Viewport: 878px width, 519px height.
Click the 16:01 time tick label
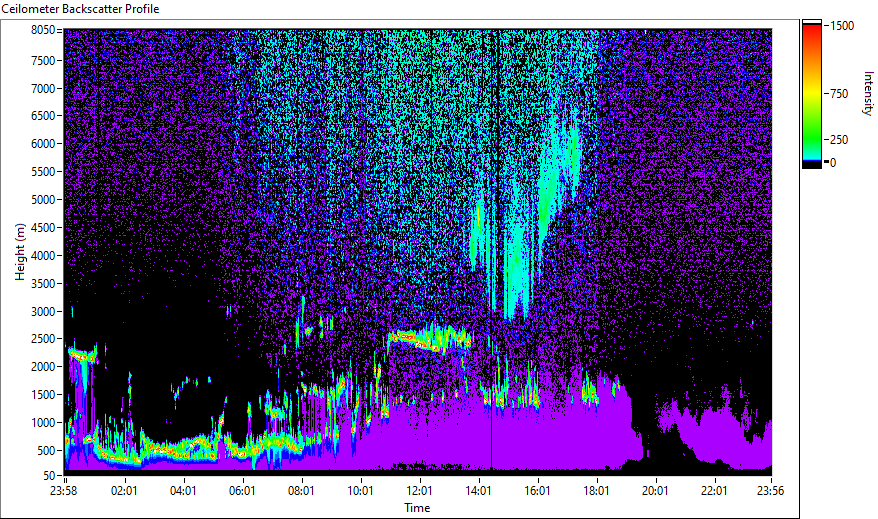(538, 491)
